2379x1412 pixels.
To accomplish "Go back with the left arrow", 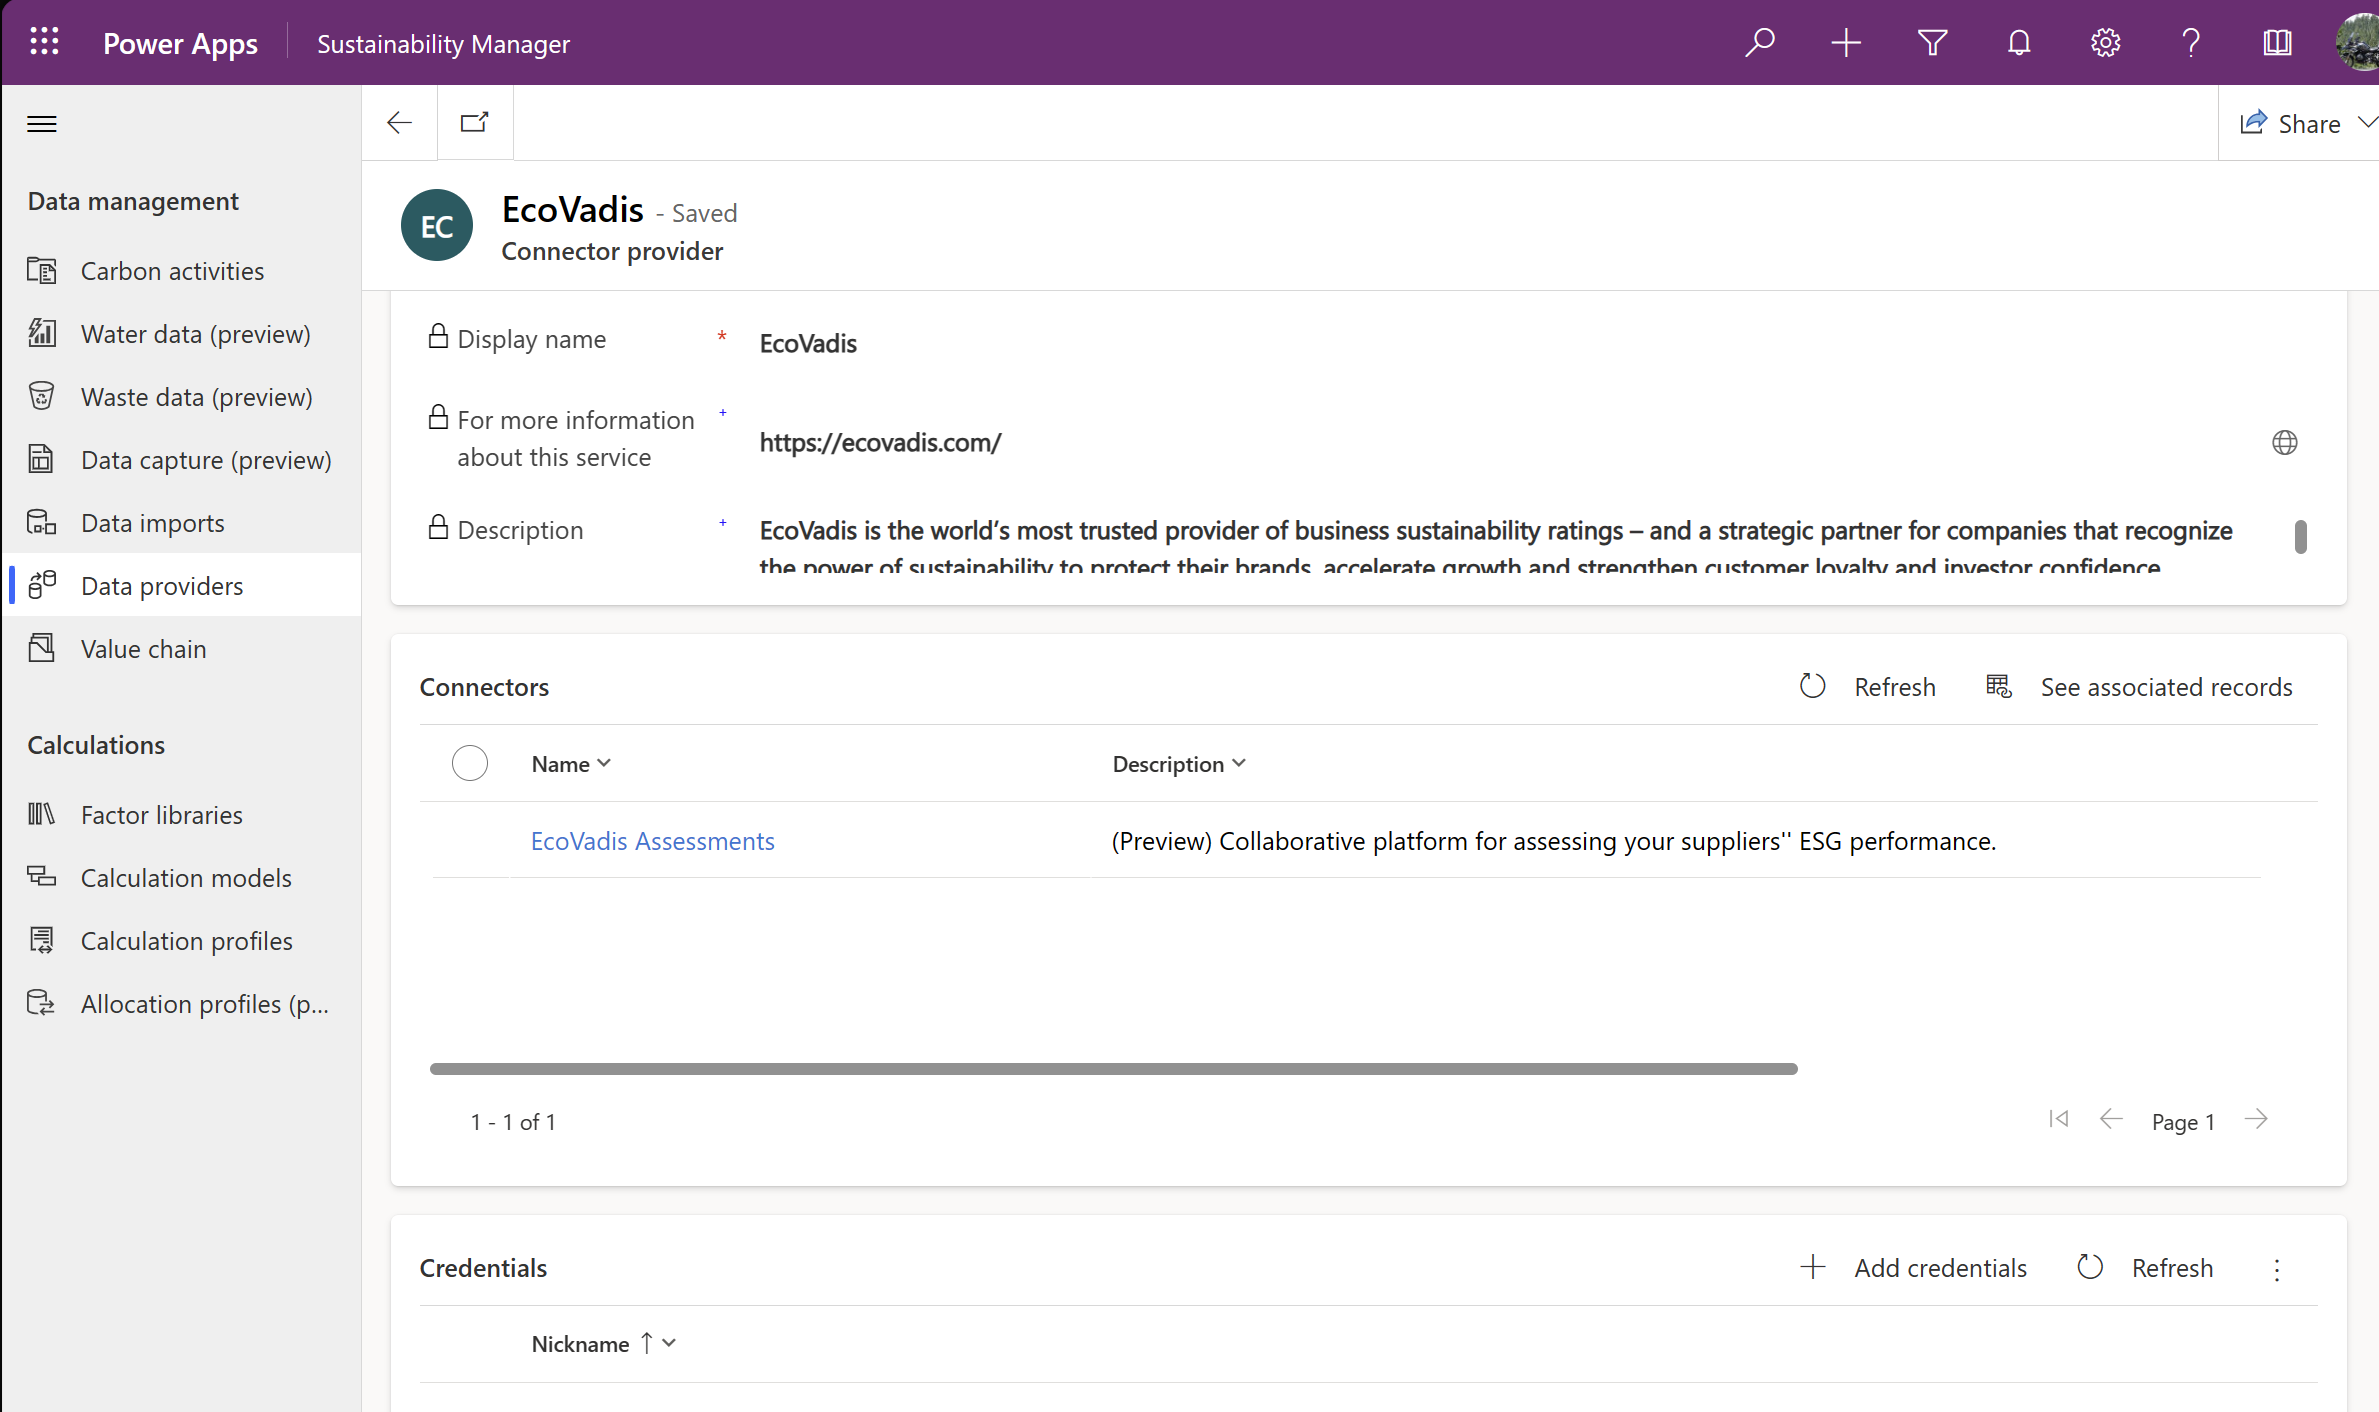I will 399,123.
